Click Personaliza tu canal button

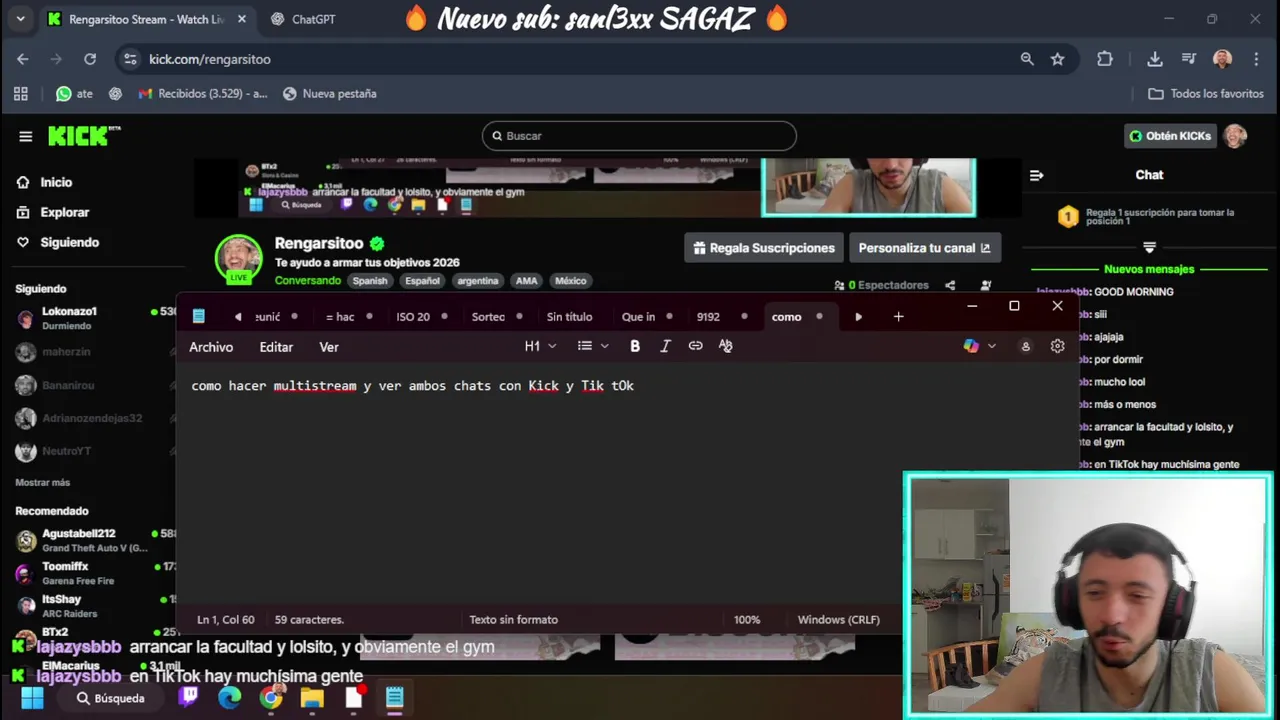coord(925,248)
